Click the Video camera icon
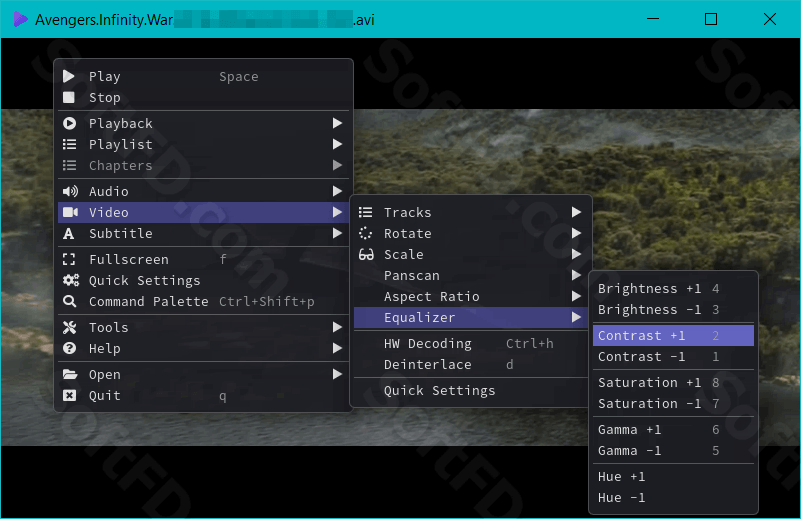Screen dimensions: 801x519 pyautogui.click(x=70, y=213)
